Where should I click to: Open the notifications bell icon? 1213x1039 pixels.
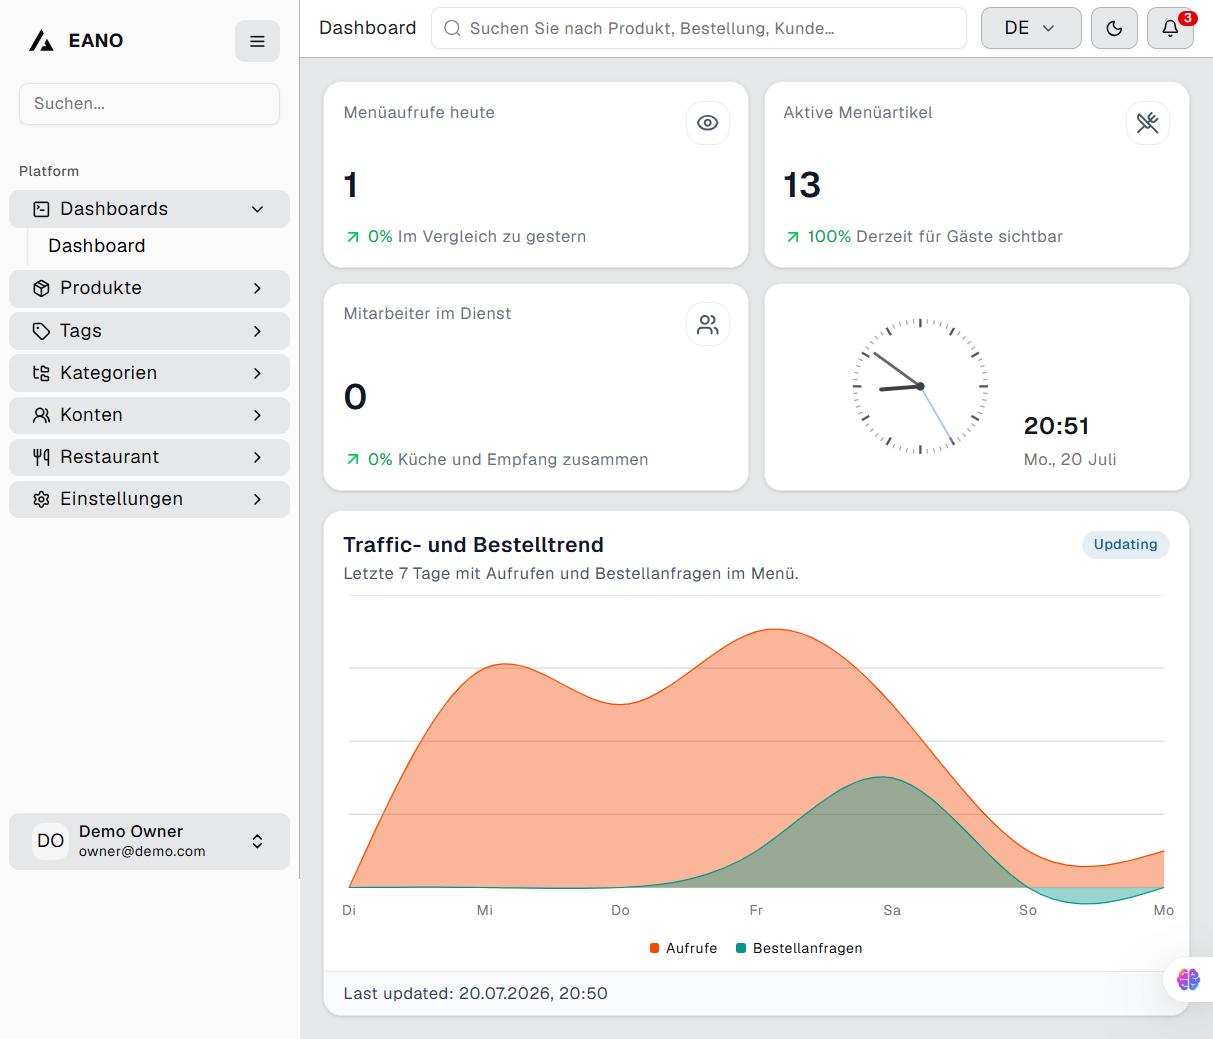[1170, 28]
